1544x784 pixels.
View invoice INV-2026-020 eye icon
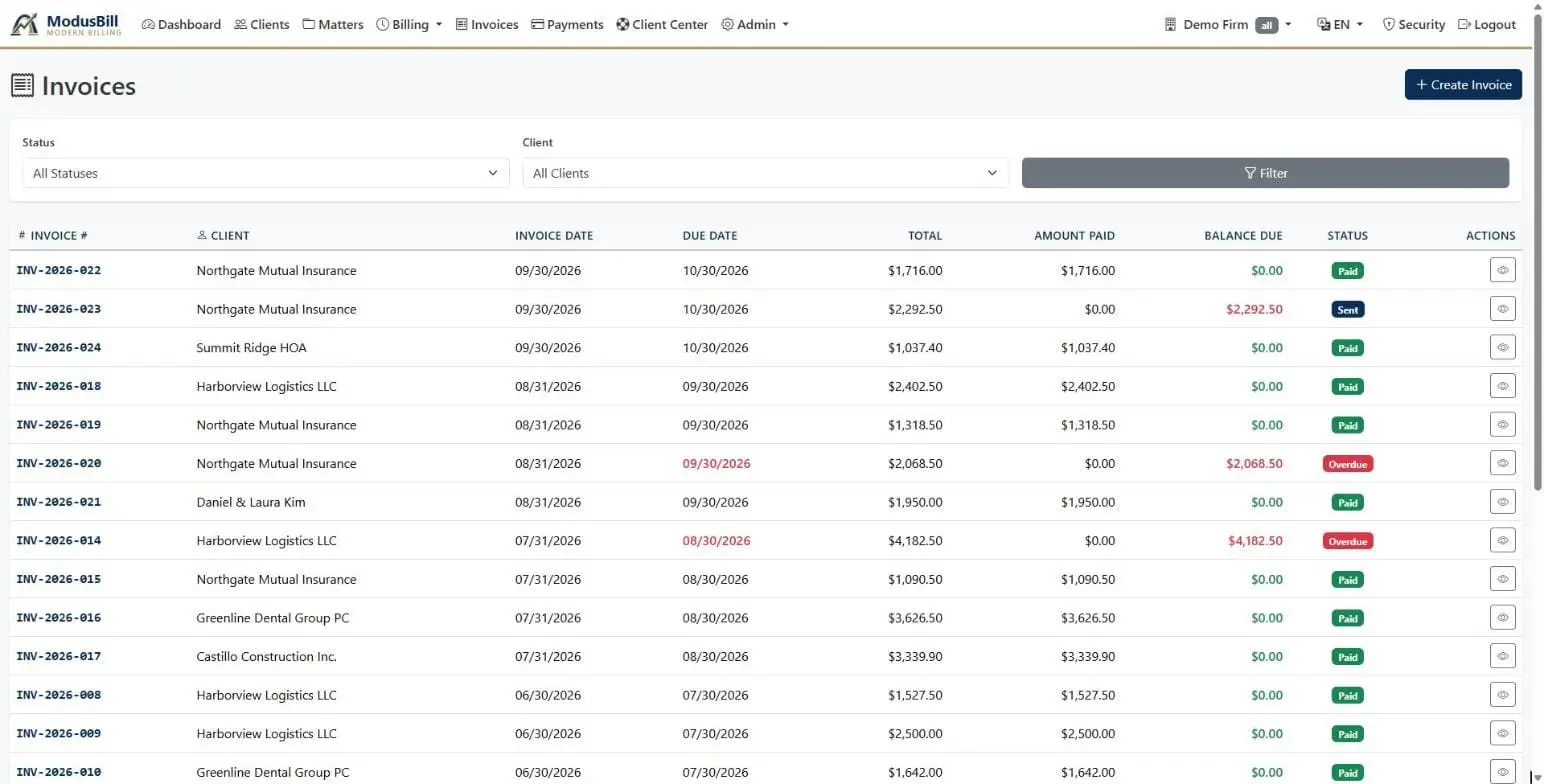point(1502,463)
